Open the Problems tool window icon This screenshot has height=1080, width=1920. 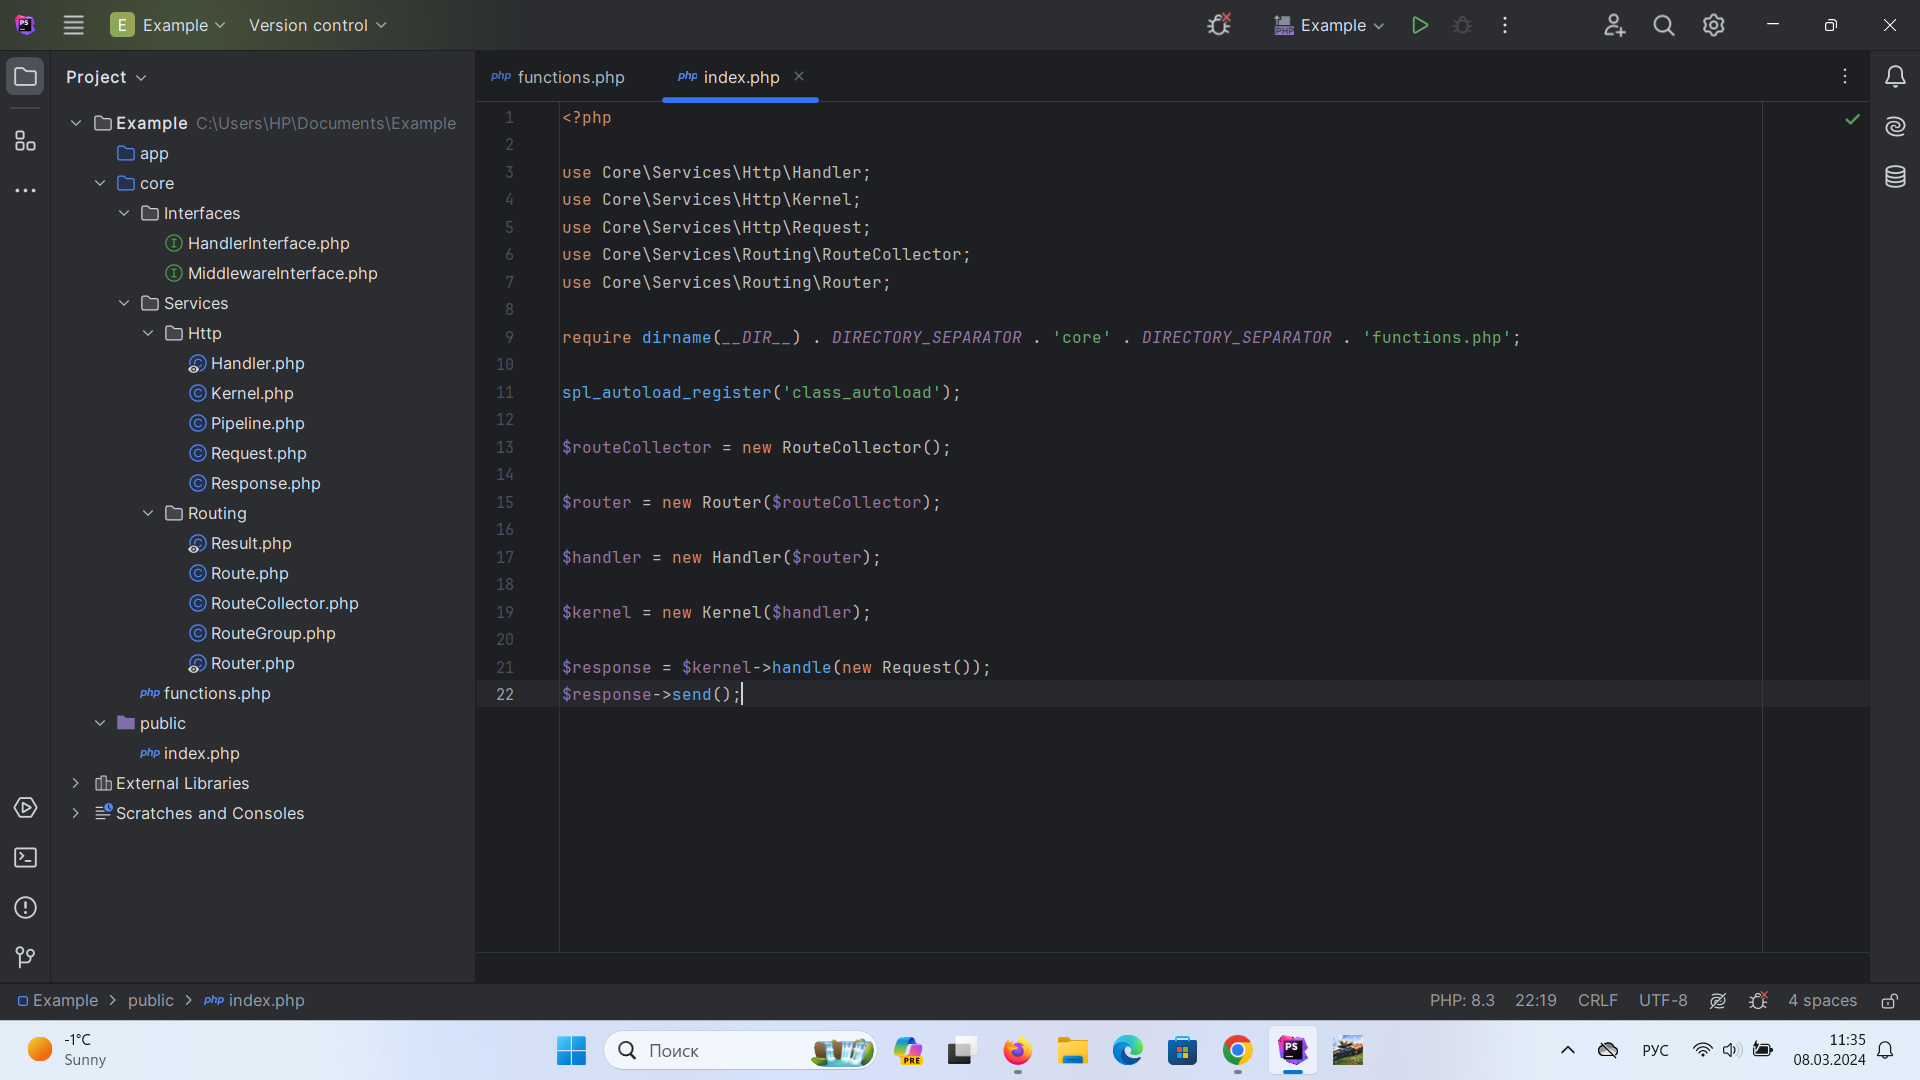tap(25, 908)
